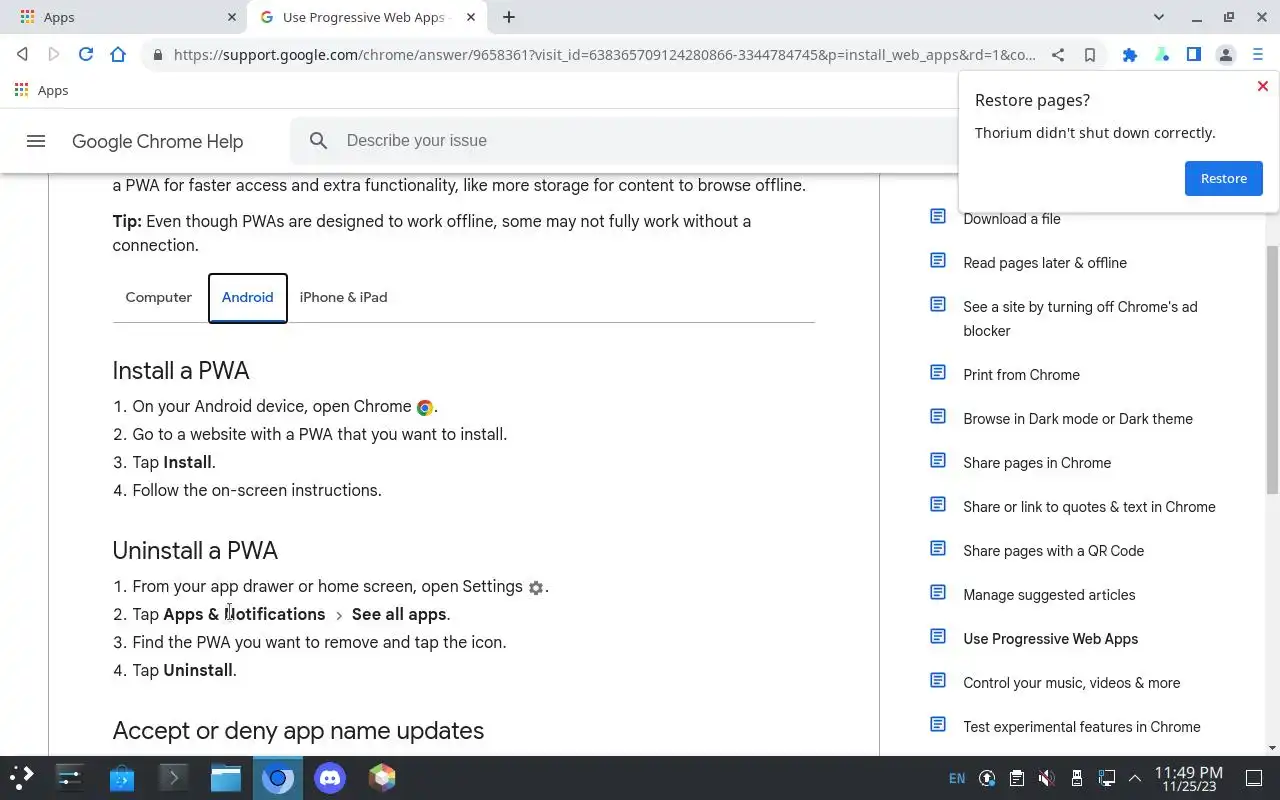Image resolution: width=1280 pixels, height=800 pixels.
Task: Close the Restore pages popup
Action: point(1263,86)
